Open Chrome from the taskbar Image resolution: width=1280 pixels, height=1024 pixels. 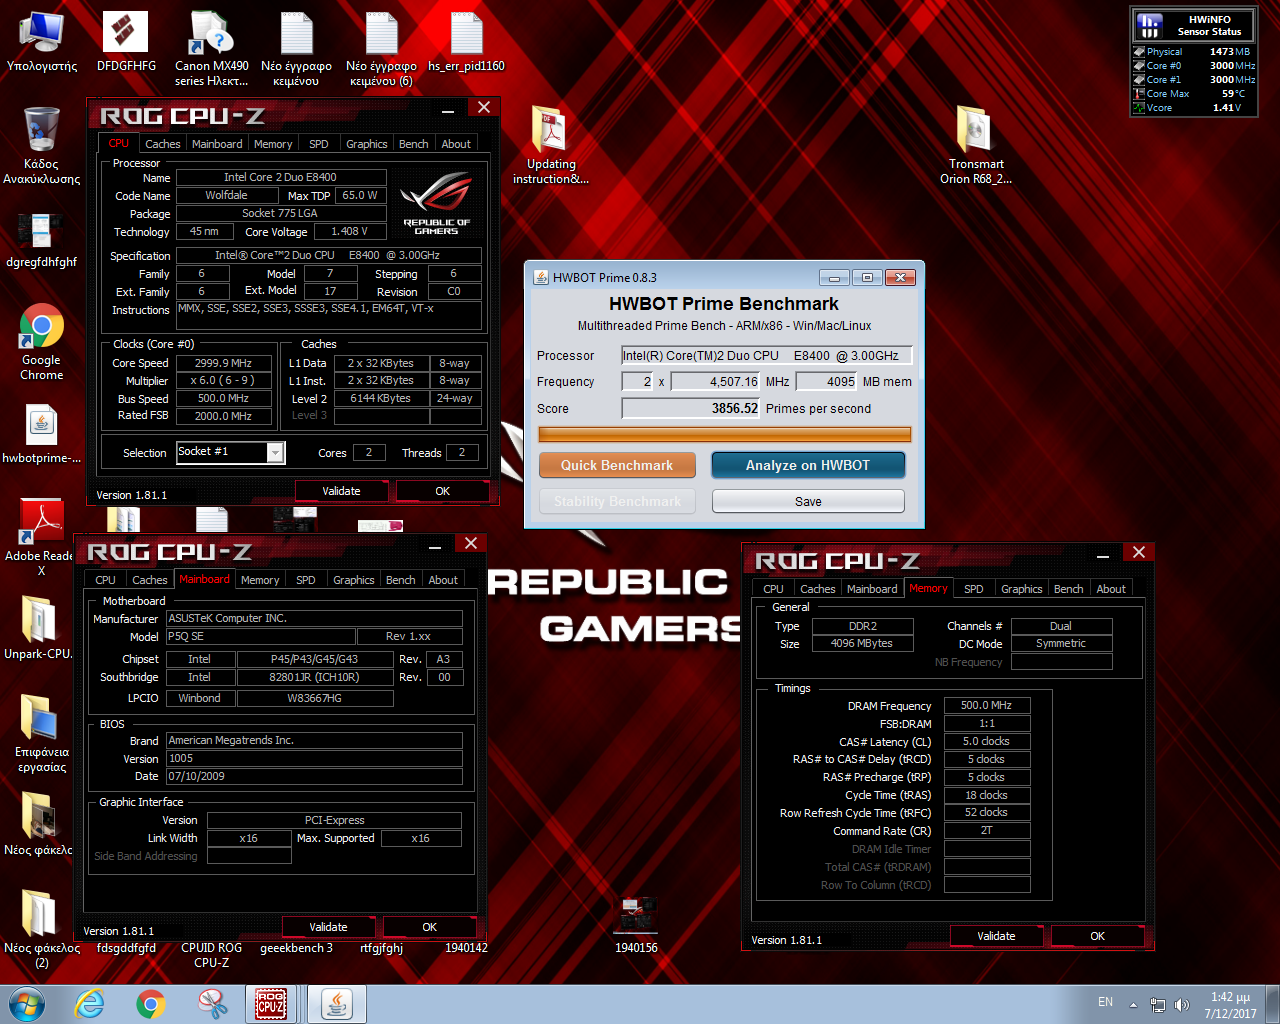click(x=151, y=1004)
